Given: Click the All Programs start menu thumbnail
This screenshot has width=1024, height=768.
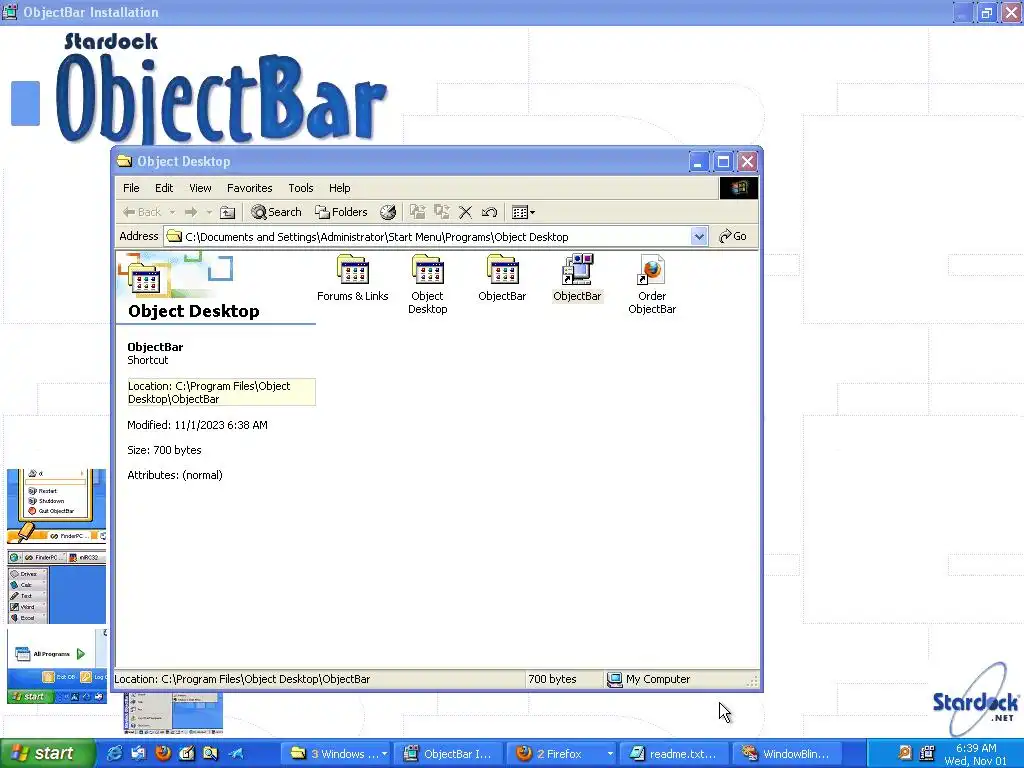Looking at the screenshot, I should point(57,666).
